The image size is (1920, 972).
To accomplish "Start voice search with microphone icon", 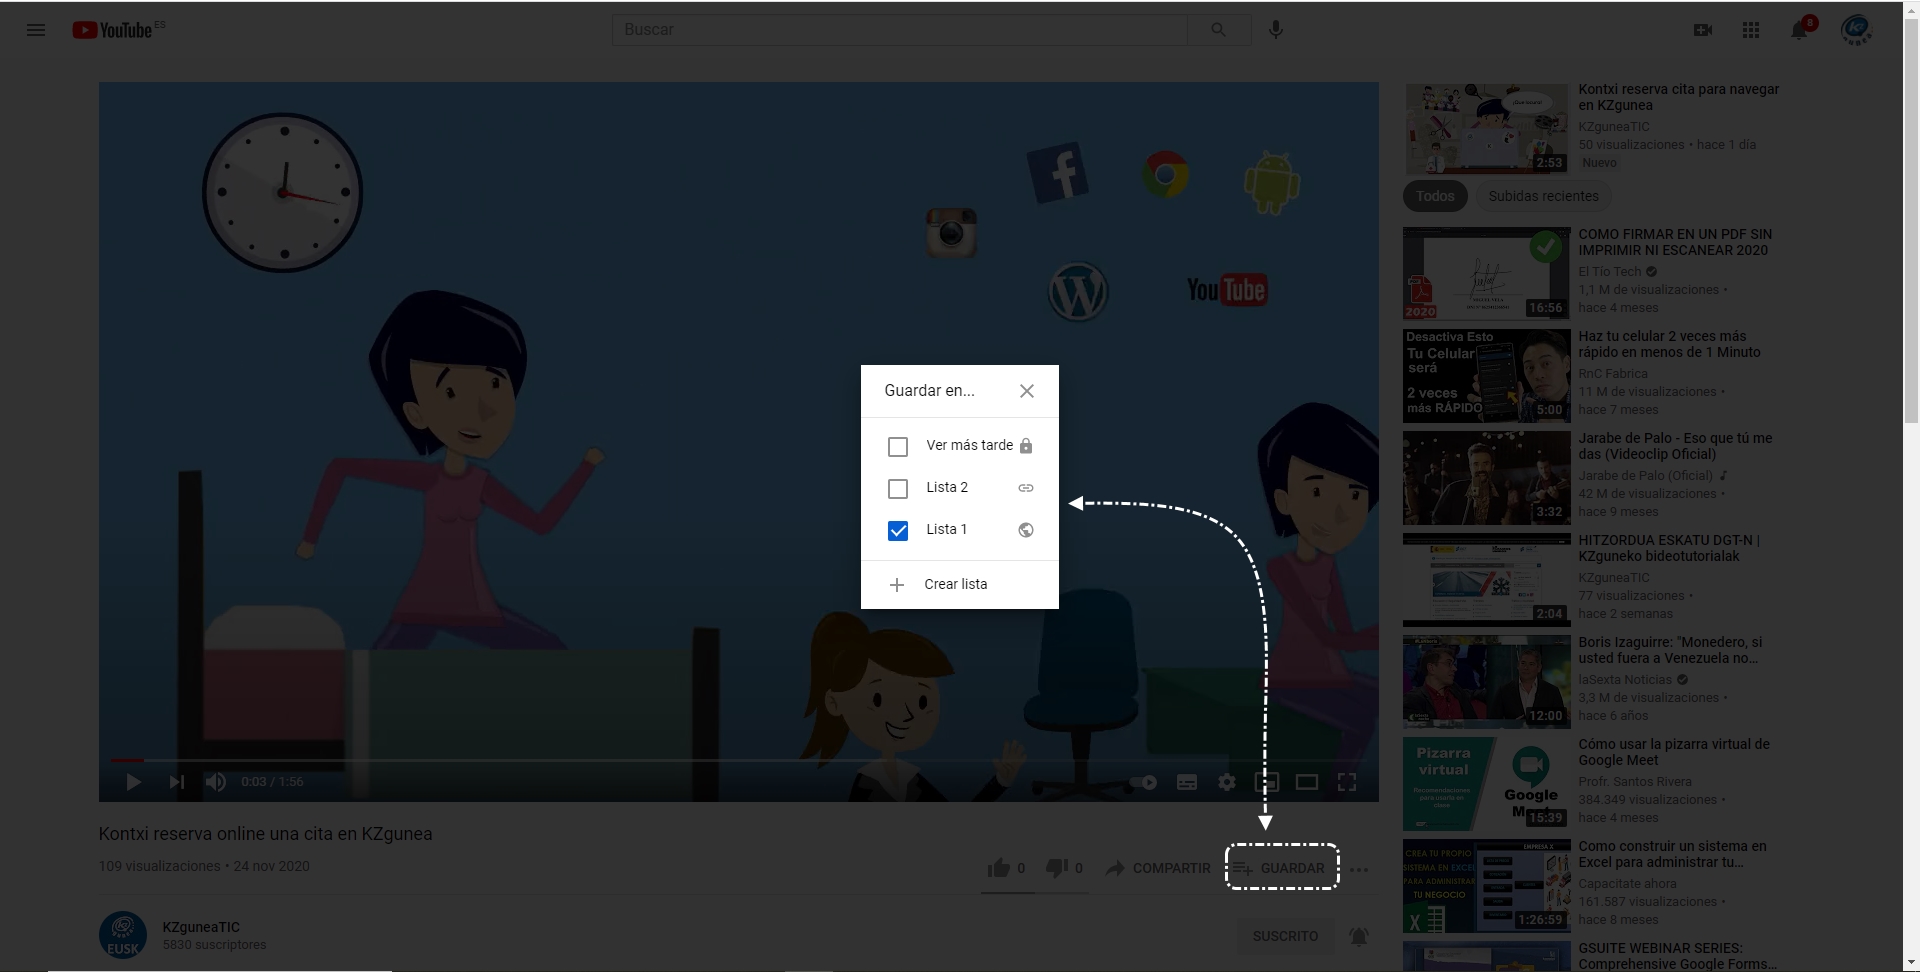I will click(x=1275, y=30).
